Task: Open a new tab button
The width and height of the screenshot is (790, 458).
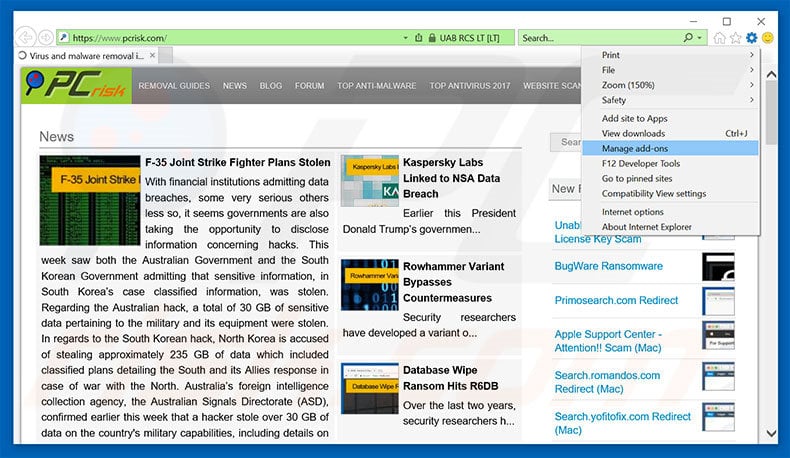Action: [x=165, y=55]
